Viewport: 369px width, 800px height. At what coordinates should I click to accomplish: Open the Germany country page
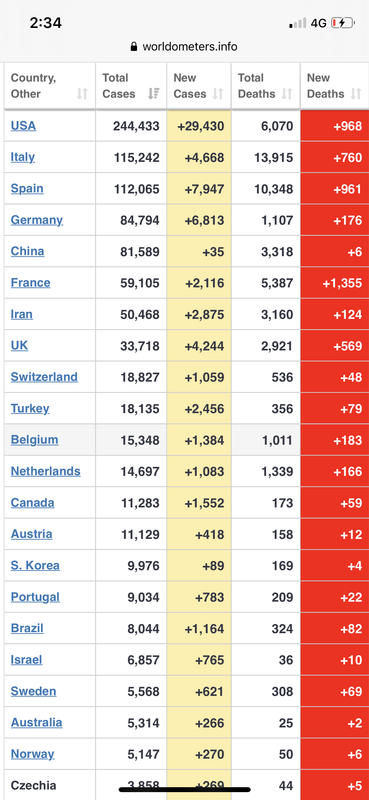(37, 220)
